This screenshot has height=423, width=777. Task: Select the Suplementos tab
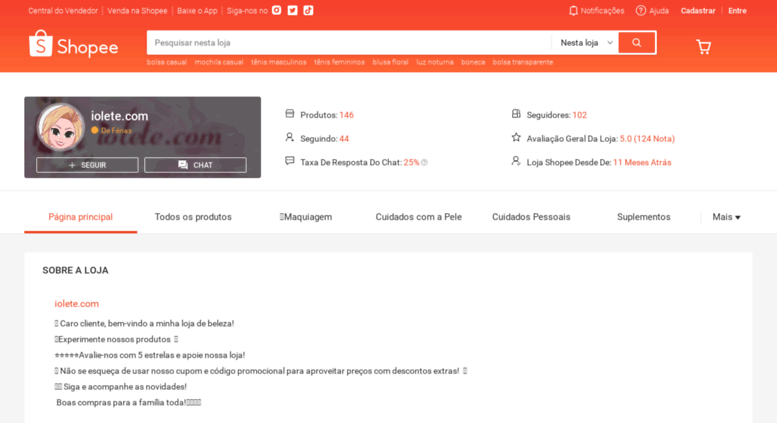(x=644, y=217)
